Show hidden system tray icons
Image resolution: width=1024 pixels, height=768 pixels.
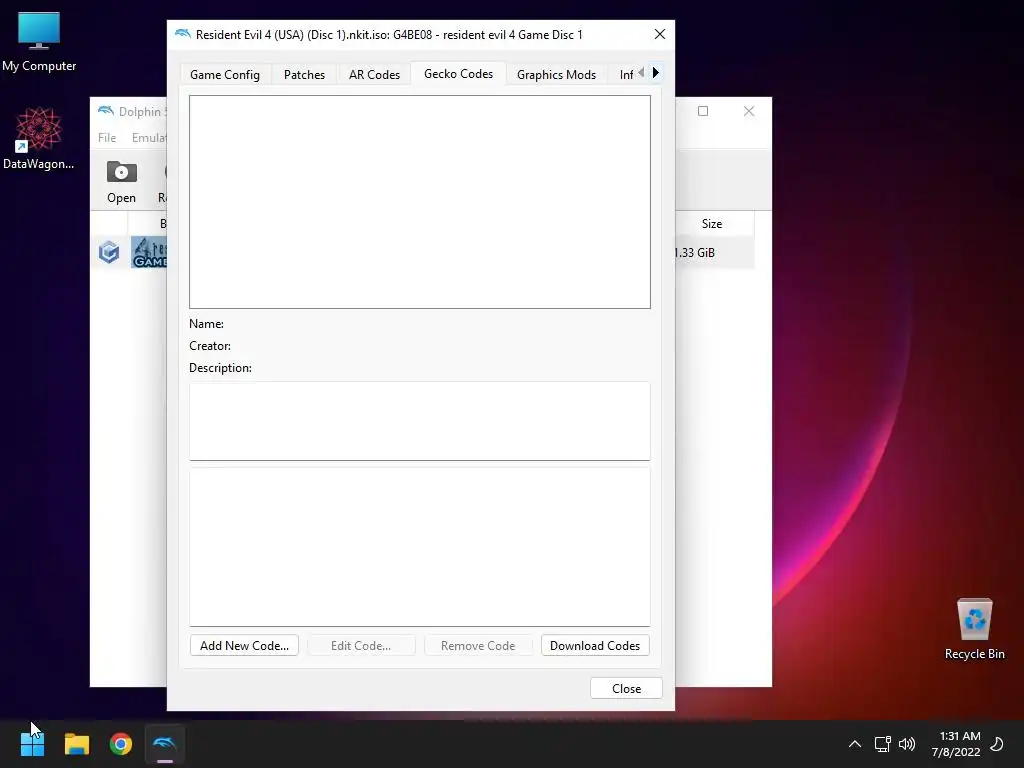coord(854,744)
